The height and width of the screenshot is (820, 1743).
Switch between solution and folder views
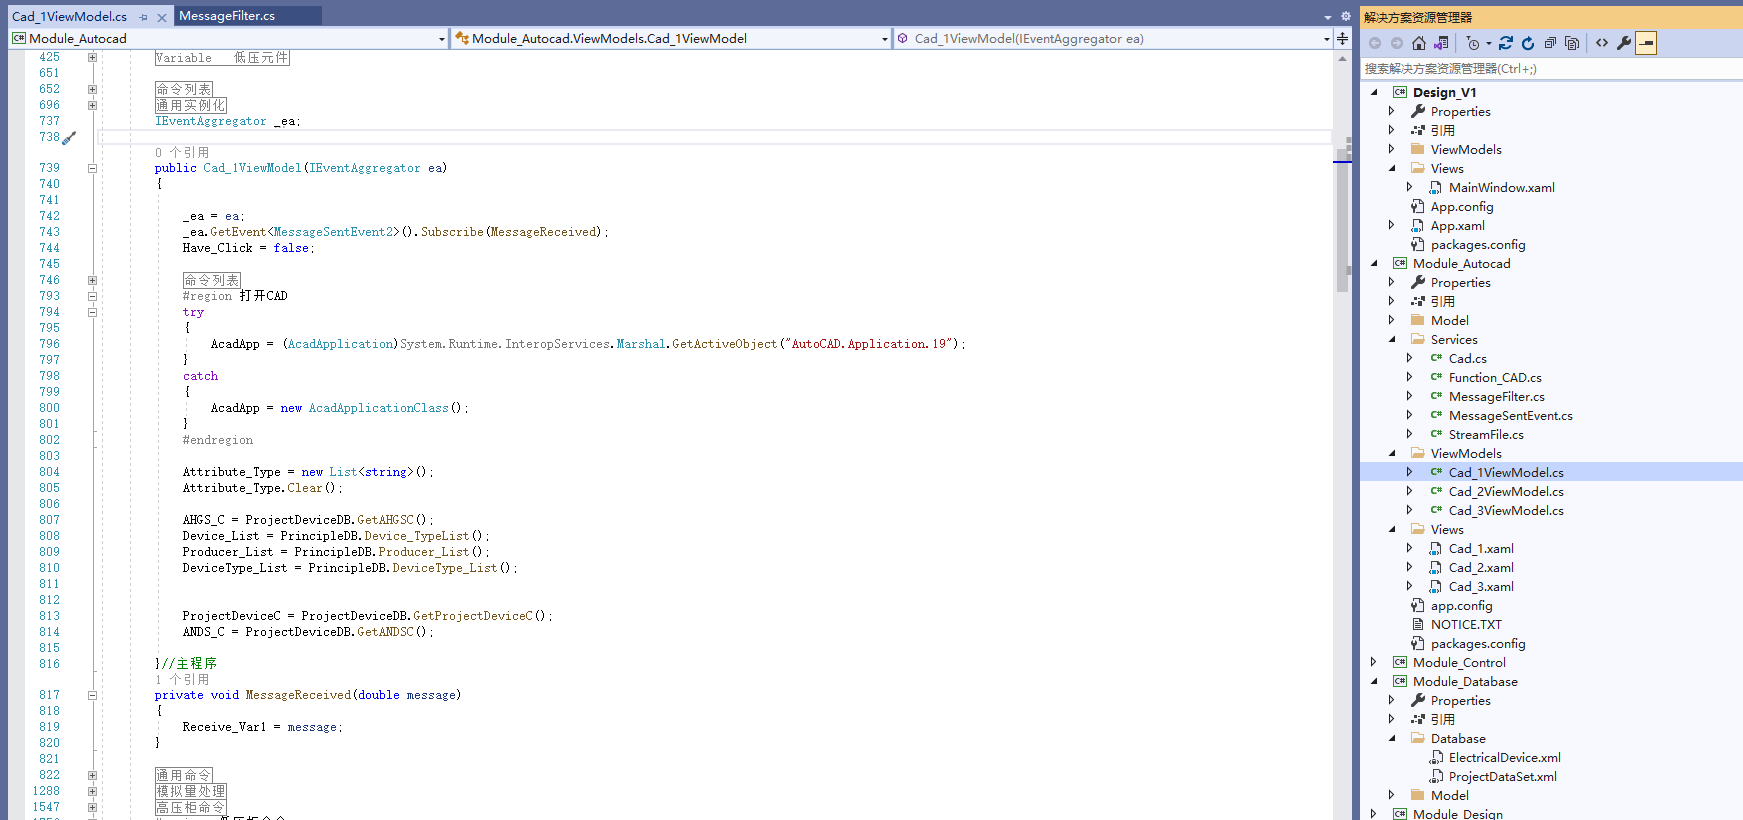1441,43
